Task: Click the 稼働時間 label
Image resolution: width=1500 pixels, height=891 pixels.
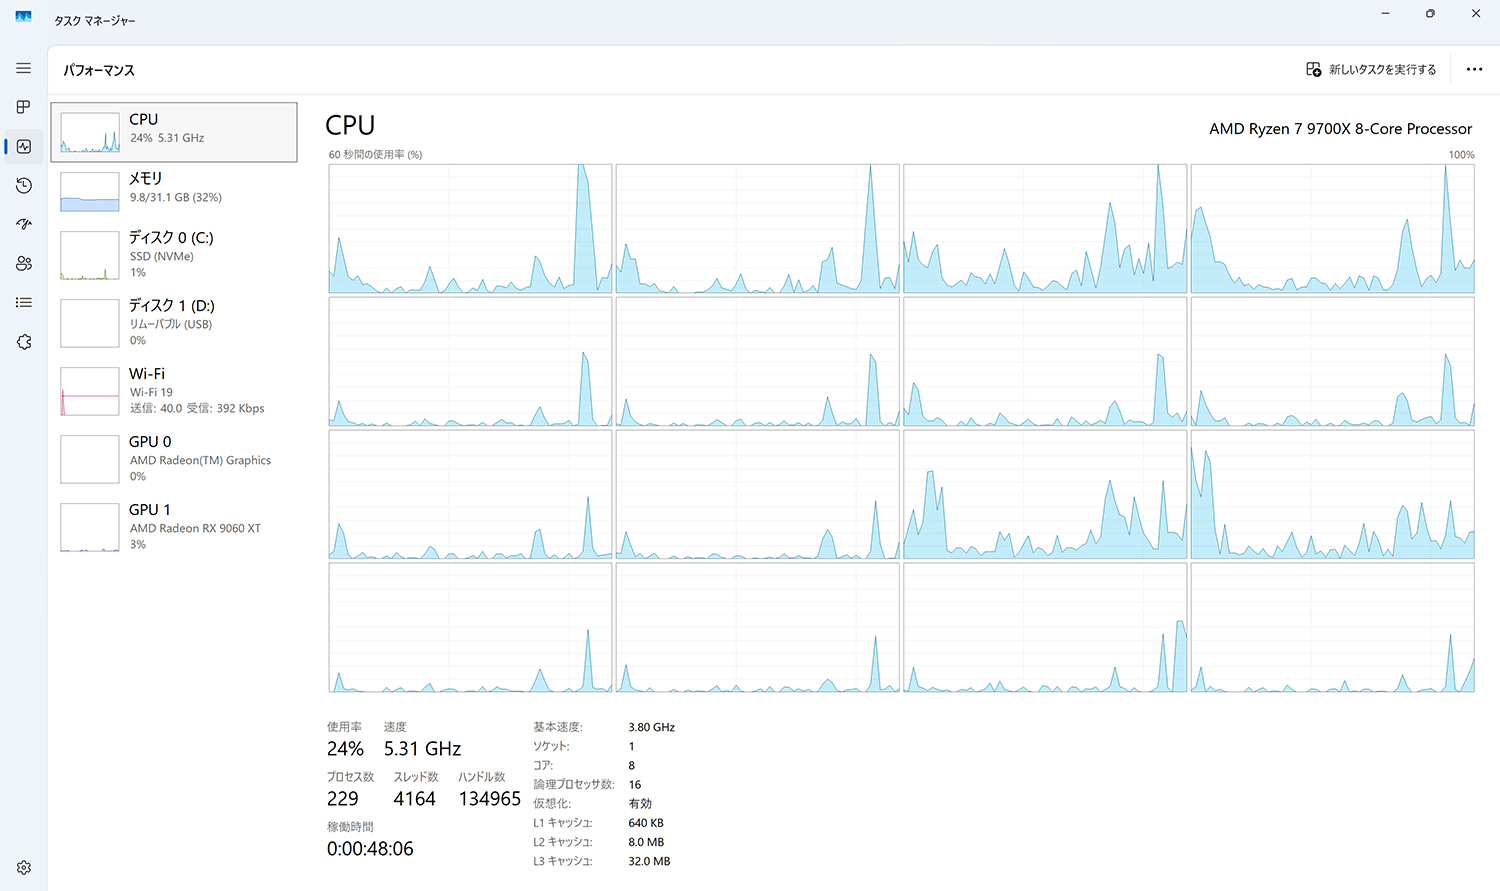Action: pyautogui.click(x=350, y=827)
